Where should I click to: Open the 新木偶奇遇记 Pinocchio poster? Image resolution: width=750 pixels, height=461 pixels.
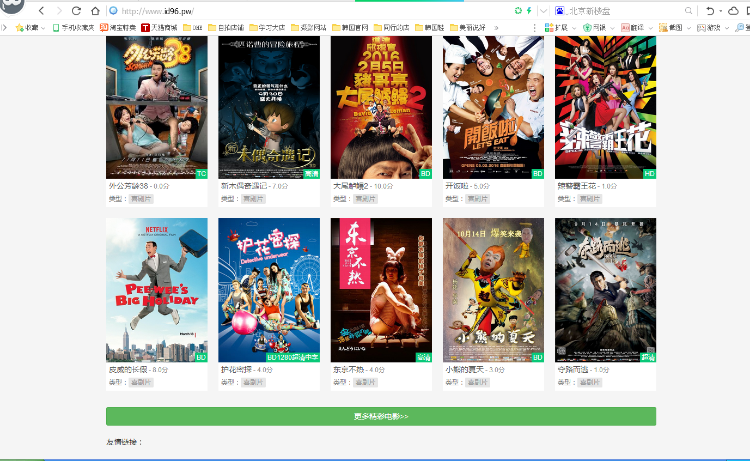[x=269, y=107]
